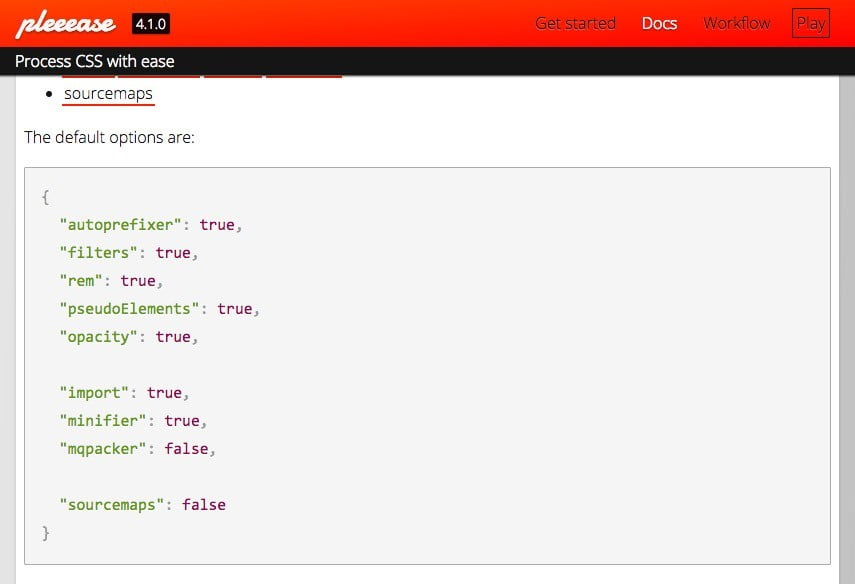Click the autoprefixer option key in the code
Screen dimensions: 855x584
pos(120,224)
